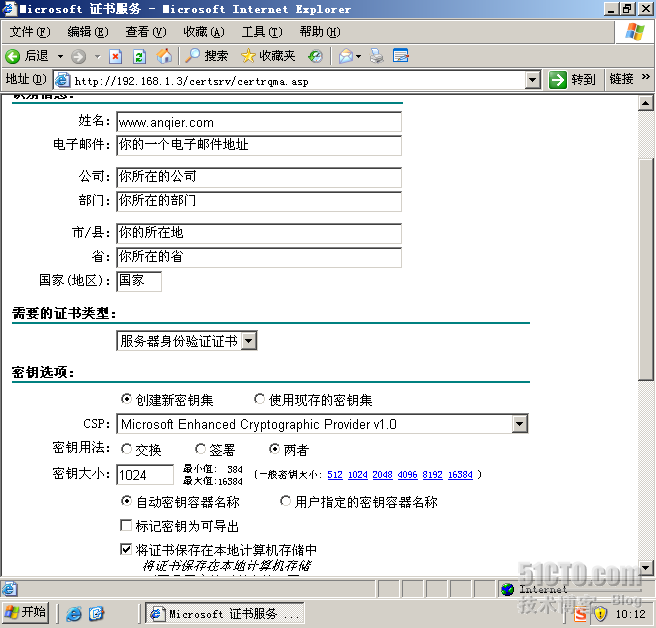
Task: Select 使用现存的密钥集 radio button
Action: (x=259, y=399)
